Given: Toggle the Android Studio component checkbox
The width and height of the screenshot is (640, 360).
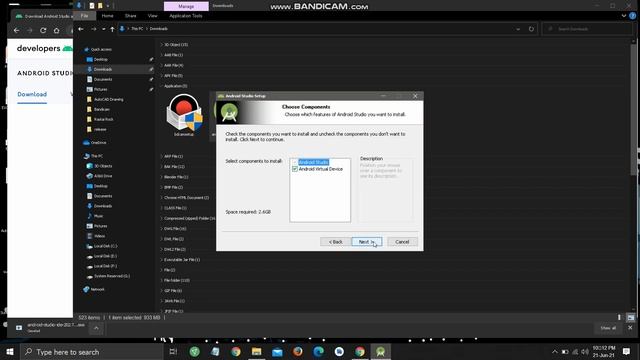Looking at the screenshot, I should [295, 162].
